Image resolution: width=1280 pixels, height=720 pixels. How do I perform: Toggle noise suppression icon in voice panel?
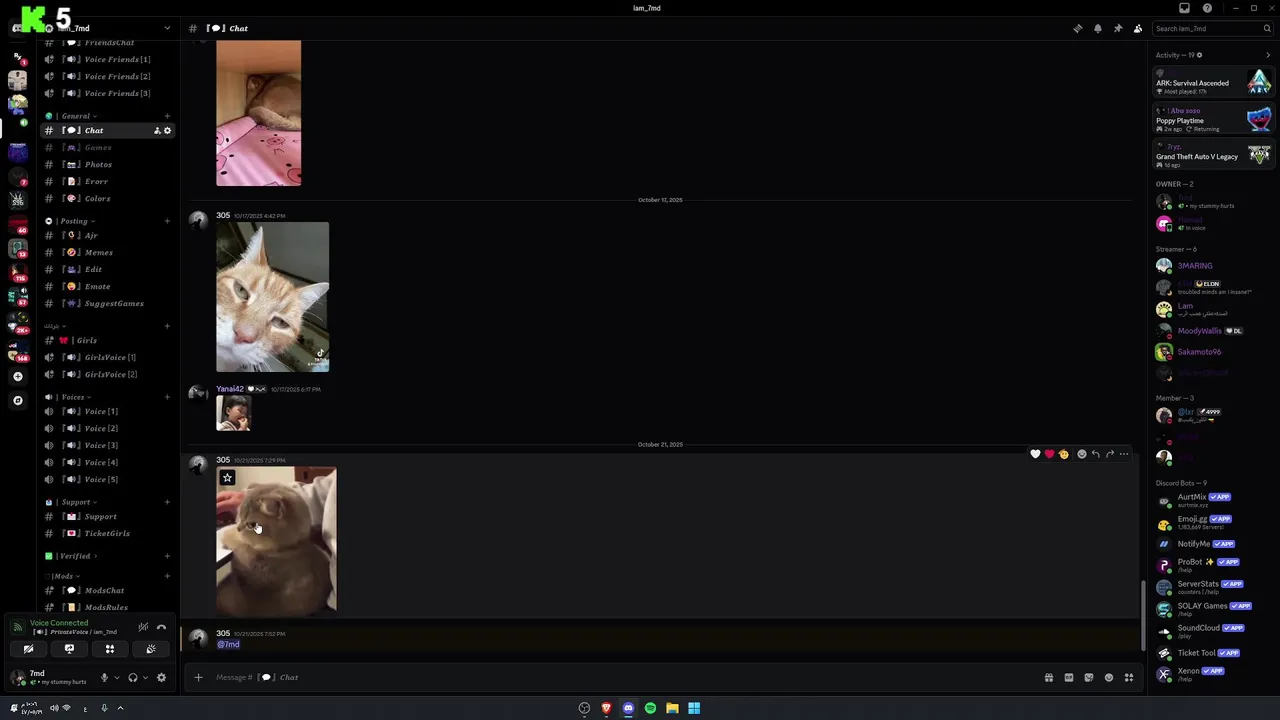pyautogui.click(x=143, y=627)
